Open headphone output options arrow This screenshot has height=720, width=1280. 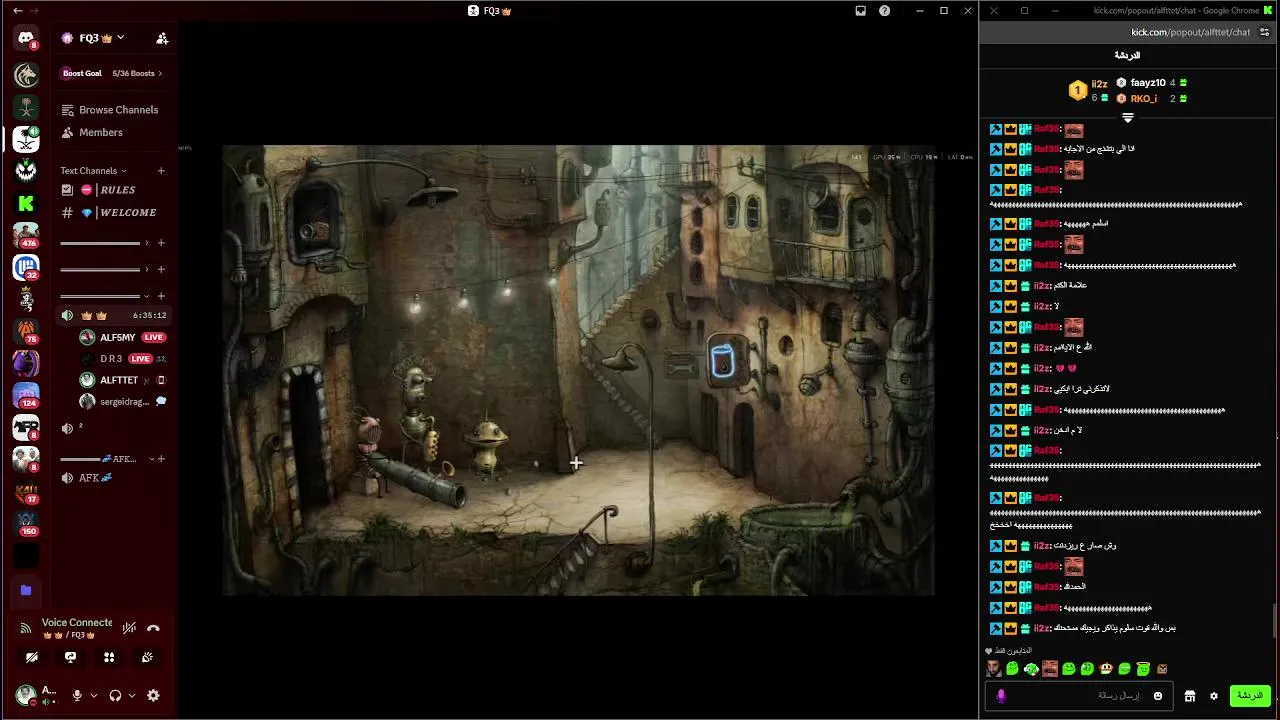[x=131, y=695]
